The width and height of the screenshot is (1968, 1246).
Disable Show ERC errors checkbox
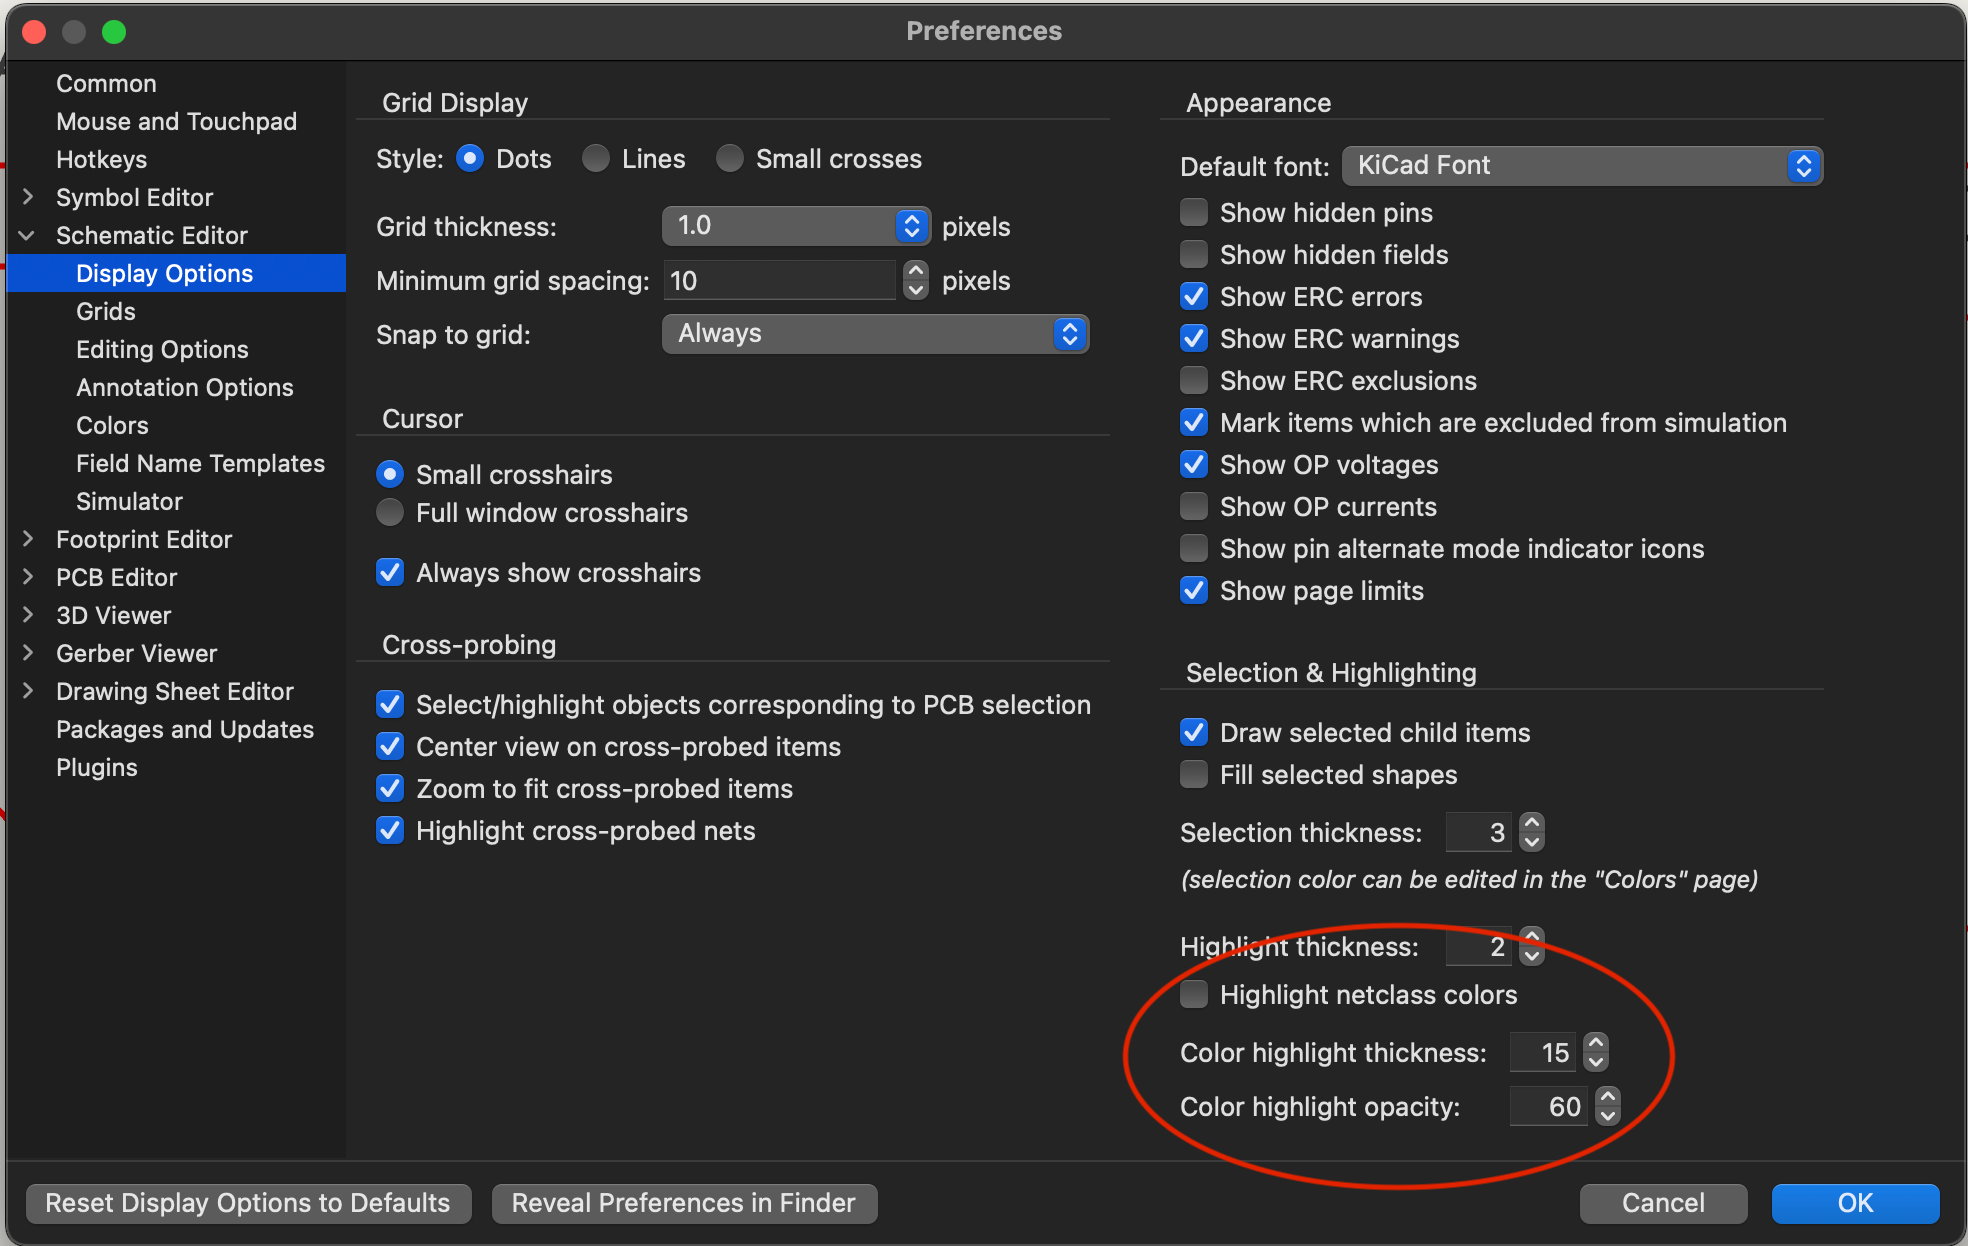coord(1194,296)
